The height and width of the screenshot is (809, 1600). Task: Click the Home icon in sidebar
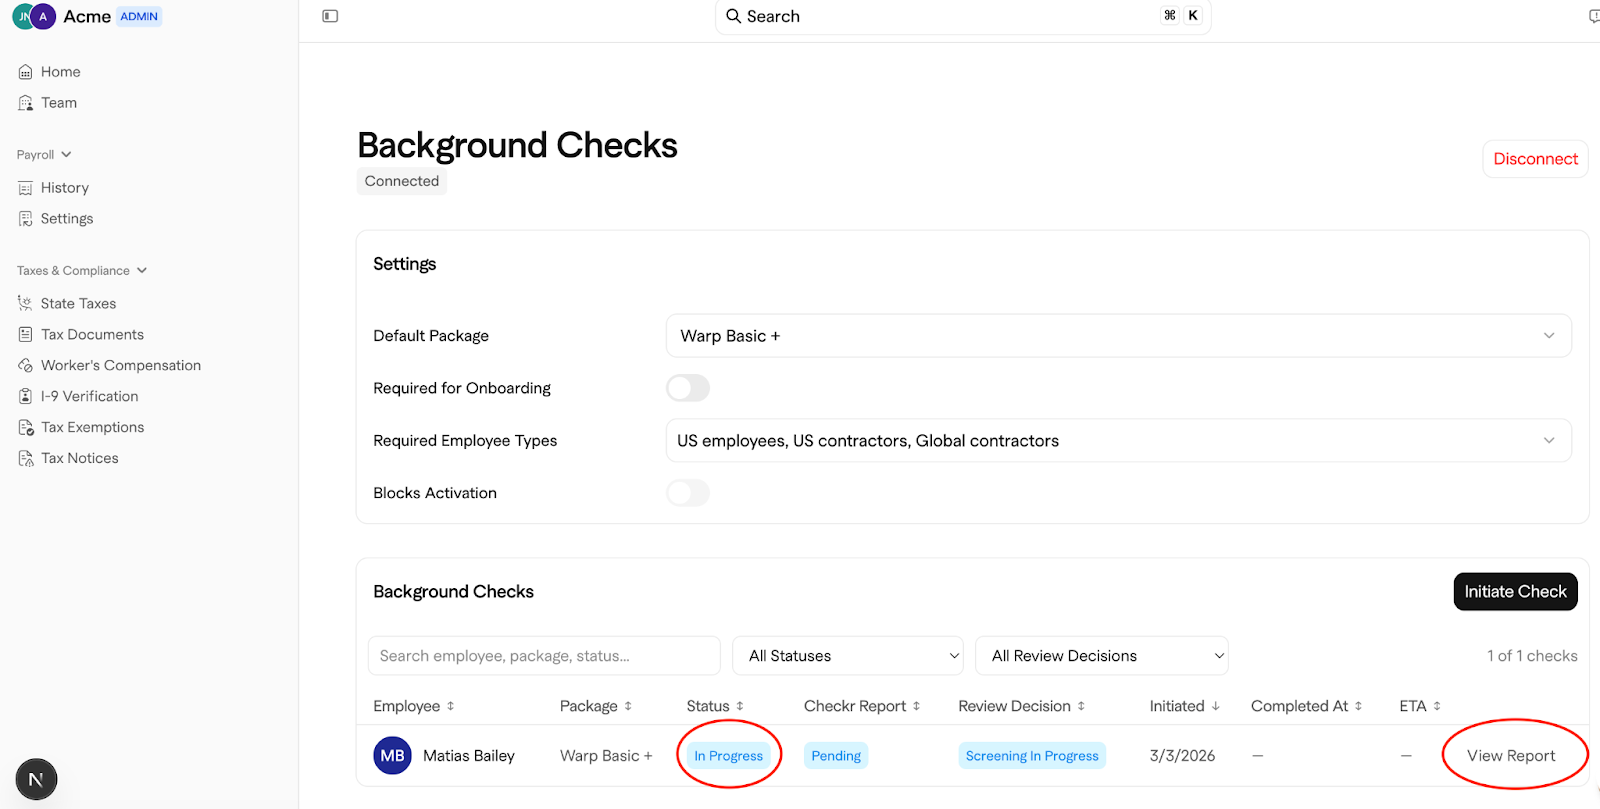(x=25, y=72)
